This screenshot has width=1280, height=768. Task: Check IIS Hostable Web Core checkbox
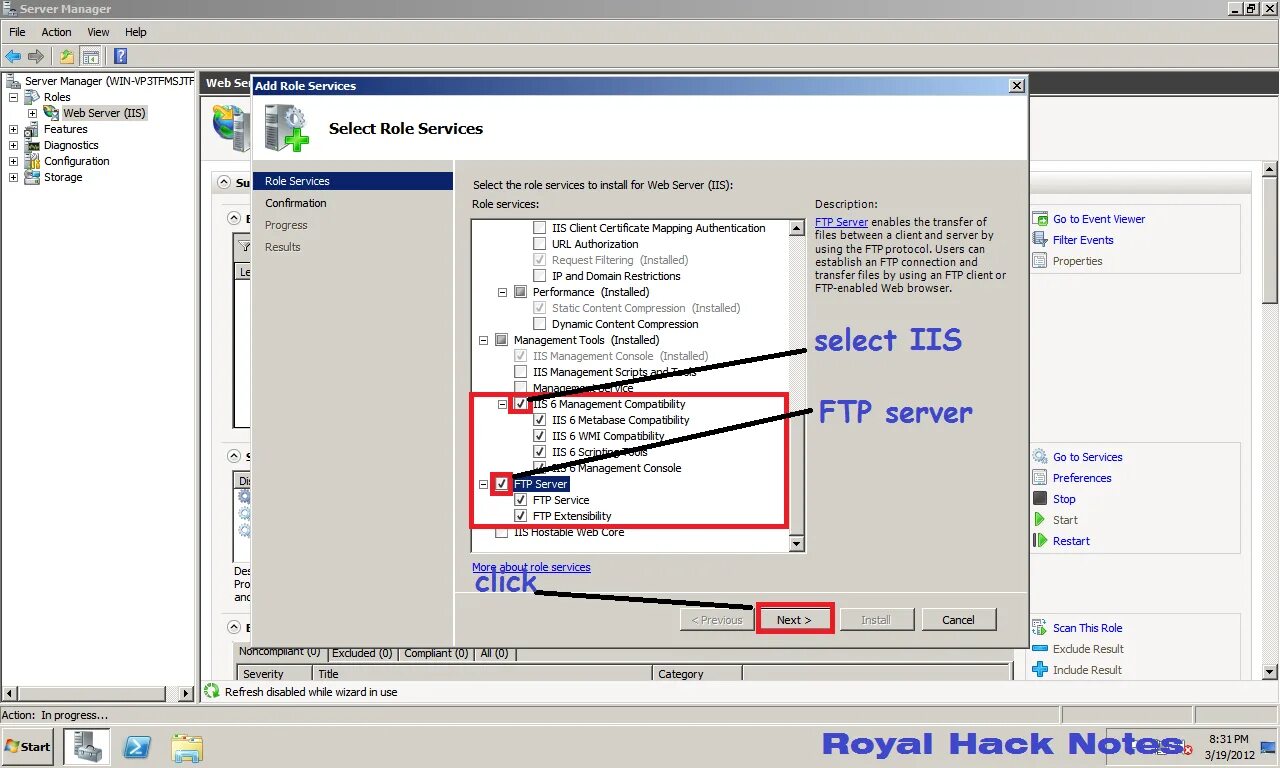click(x=501, y=532)
